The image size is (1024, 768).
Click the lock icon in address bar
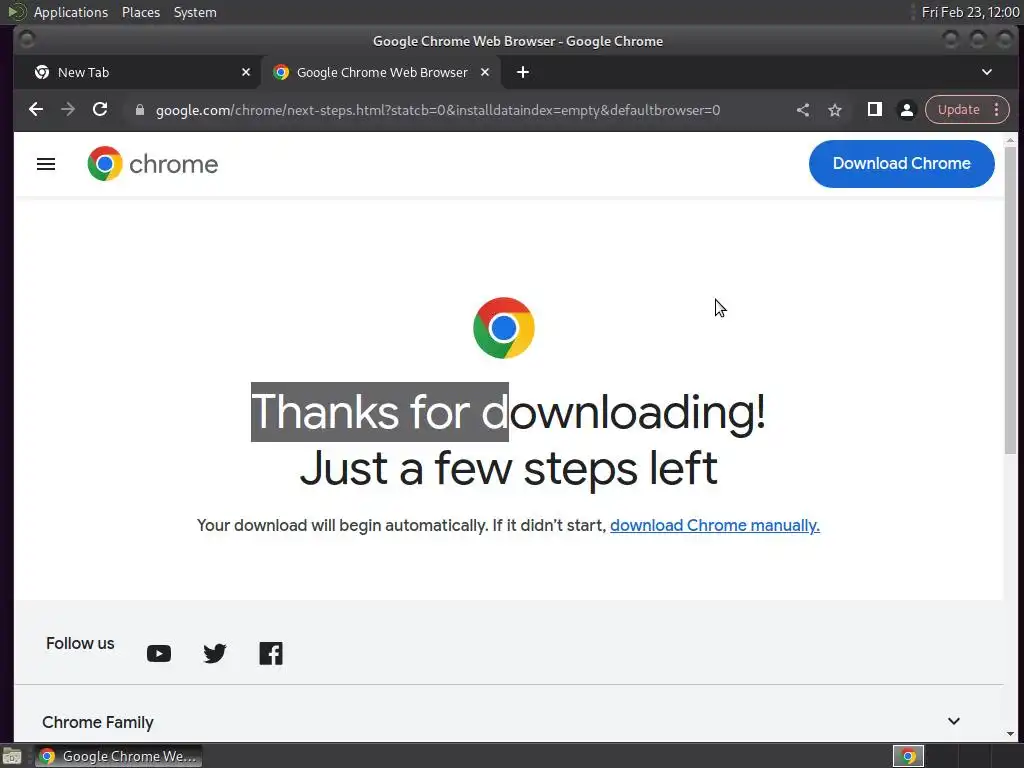click(139, 110)
